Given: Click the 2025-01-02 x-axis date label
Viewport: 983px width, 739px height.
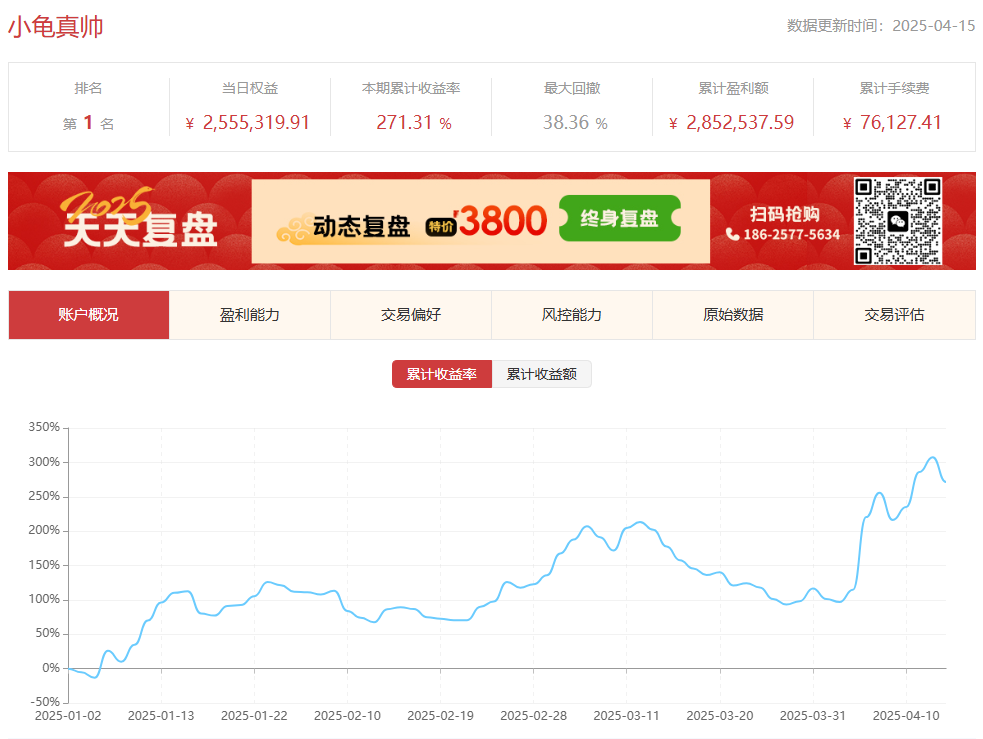Looking at the screenshot, I should (x=68, y=716).
